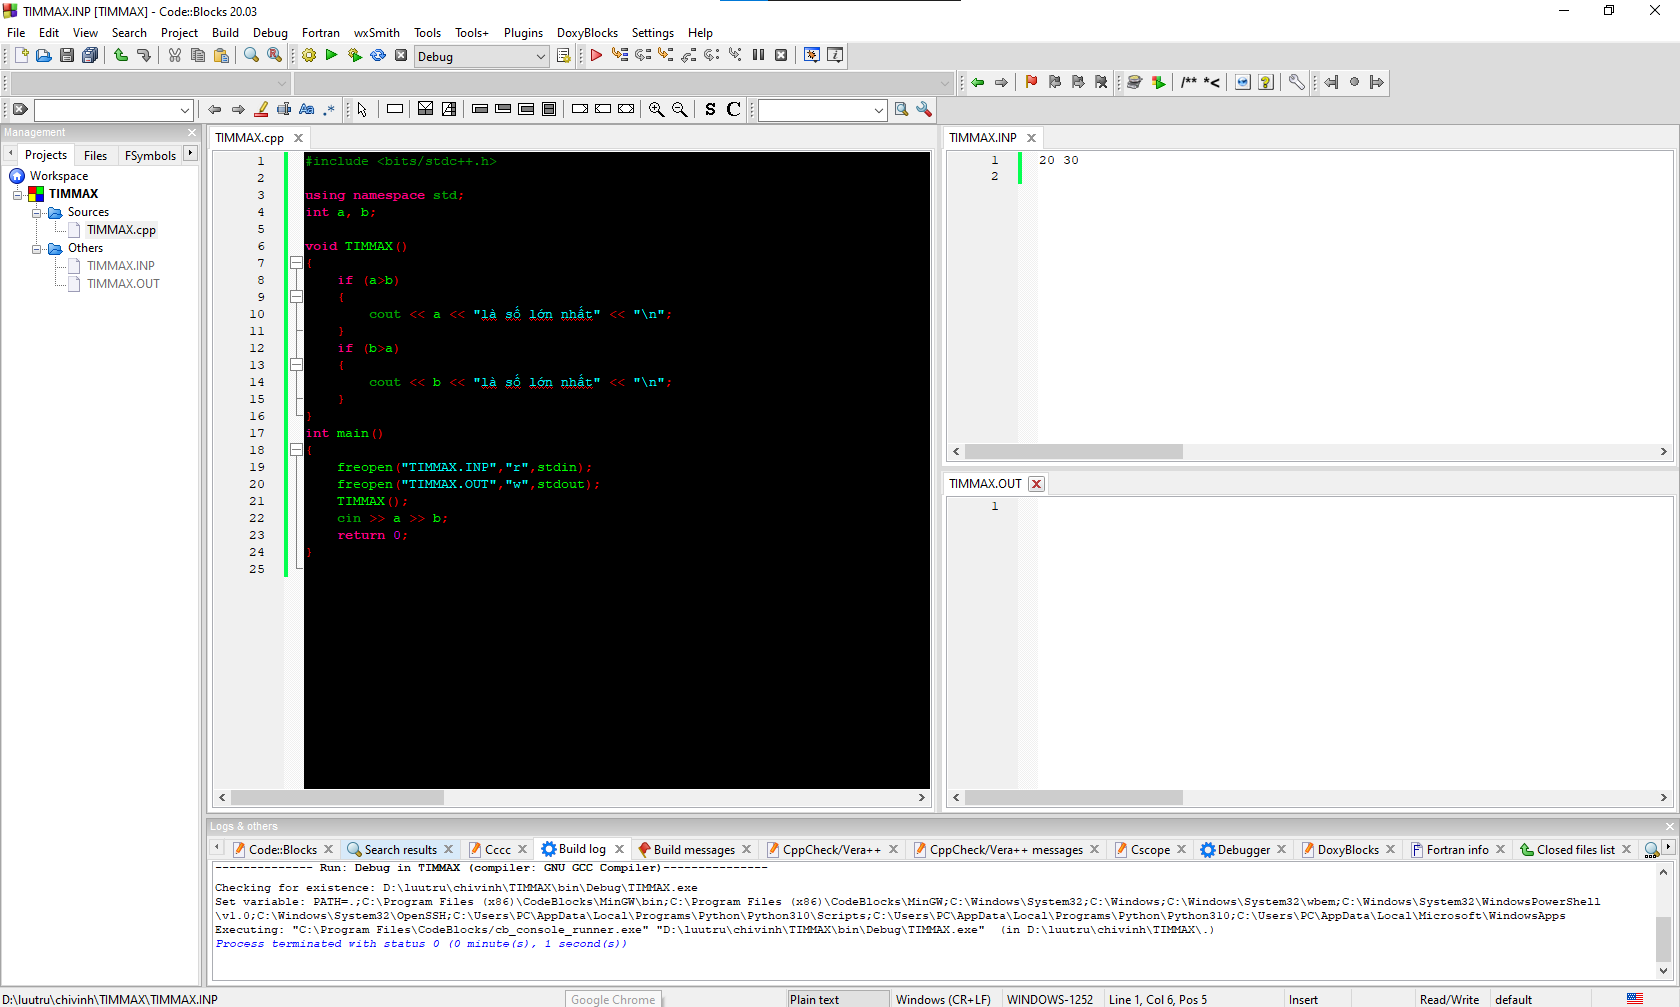Fold the if block at line 9
This screenshot has width=1680, height=1007.
[x=296, y=296]
